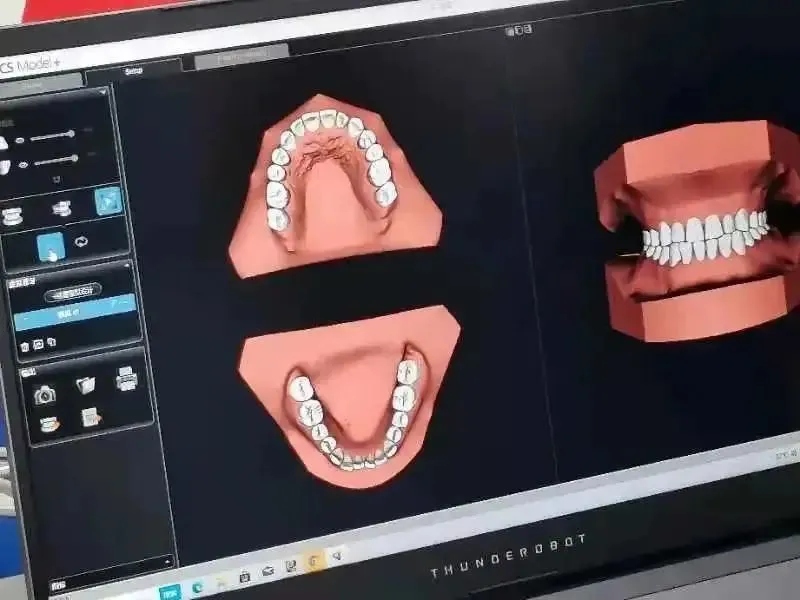Image resolution: width=800 pixels, height=600 pixels.
Task: Collapse the top left panel arrow
Action: [104, 92]
